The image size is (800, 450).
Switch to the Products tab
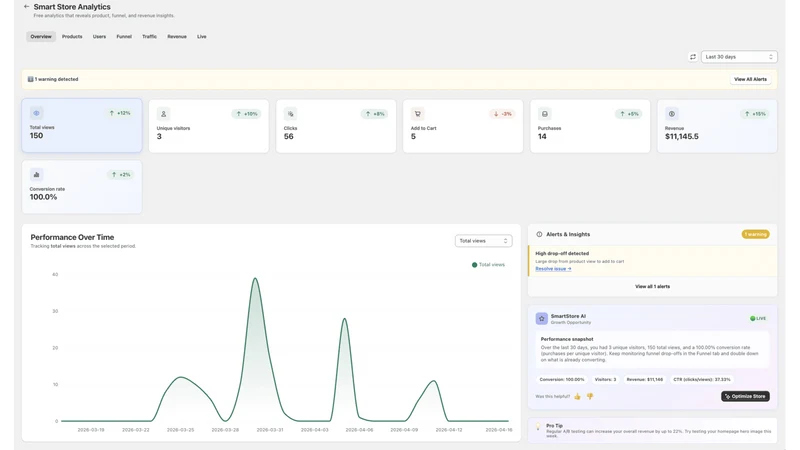[x=72, y=37]
